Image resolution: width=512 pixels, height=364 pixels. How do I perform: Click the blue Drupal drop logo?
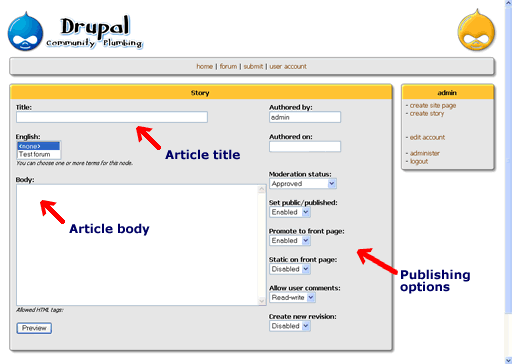click(25, 32)
